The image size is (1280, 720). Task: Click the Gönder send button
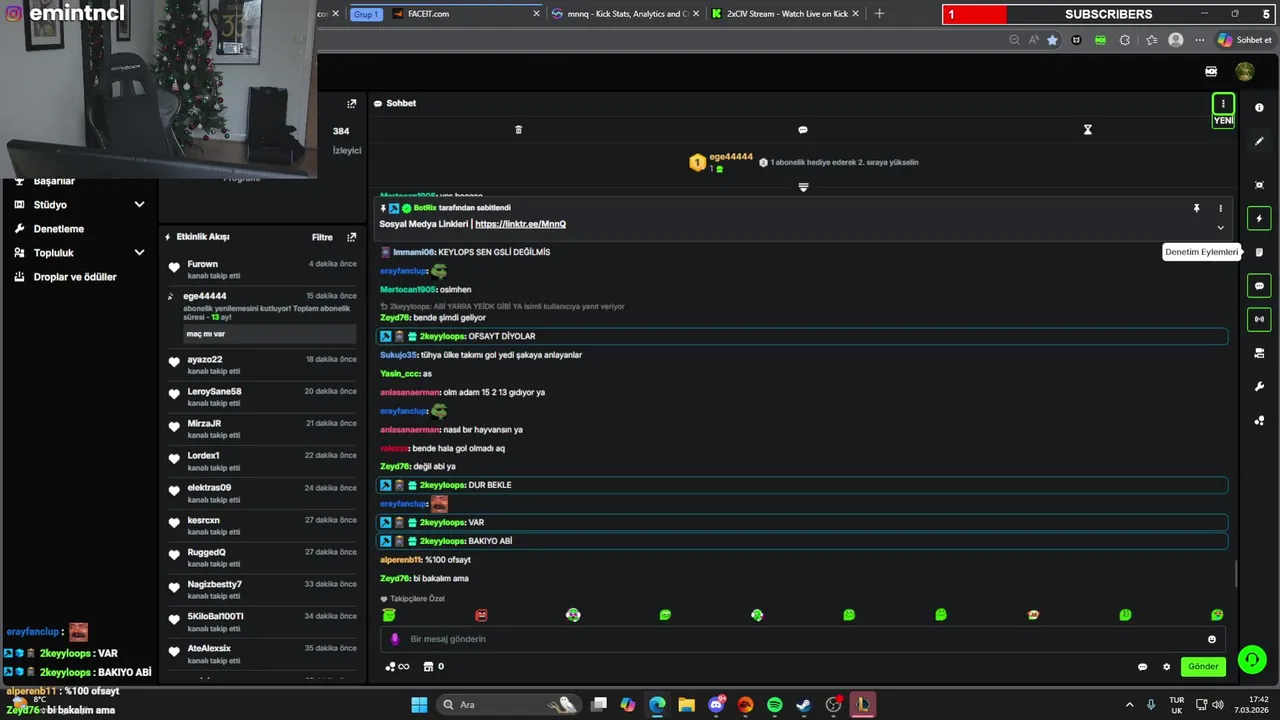(x=1203, y=667)
